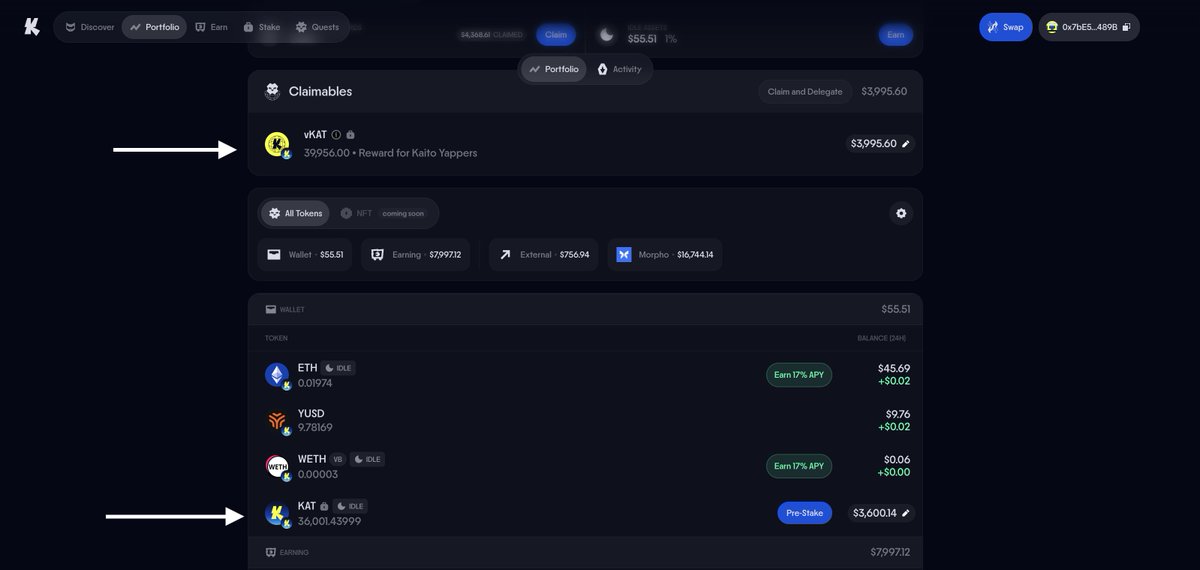Open the Stake page

pyautogui.click(x=262, y=27)
